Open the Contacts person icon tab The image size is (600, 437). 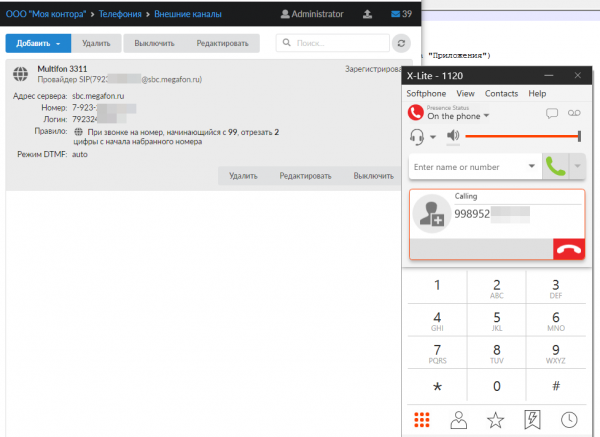click(458, 420)
